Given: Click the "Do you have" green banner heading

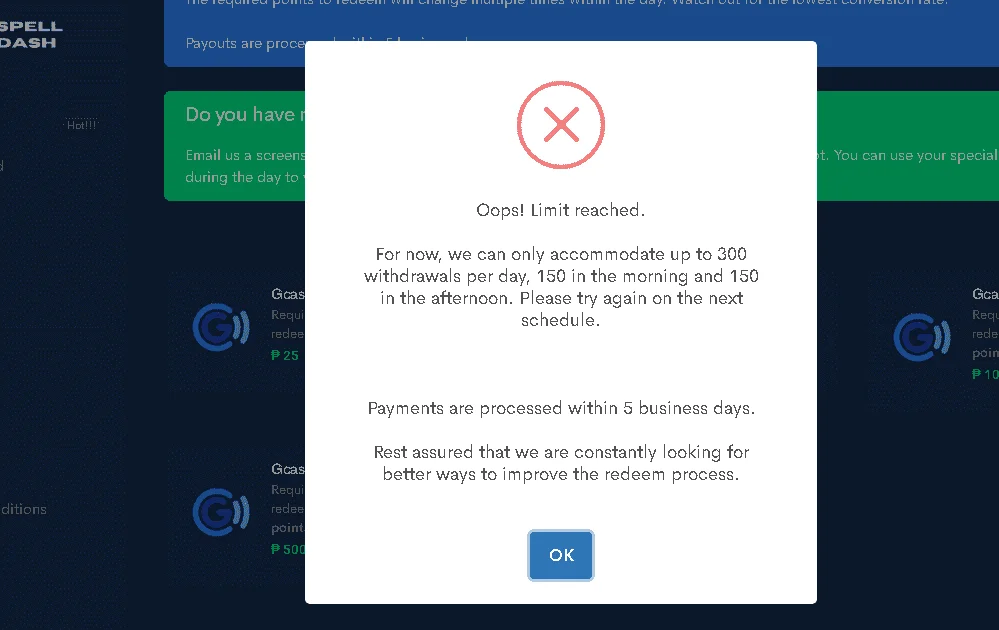Looking at the screenshot, I should click(245, 115).
